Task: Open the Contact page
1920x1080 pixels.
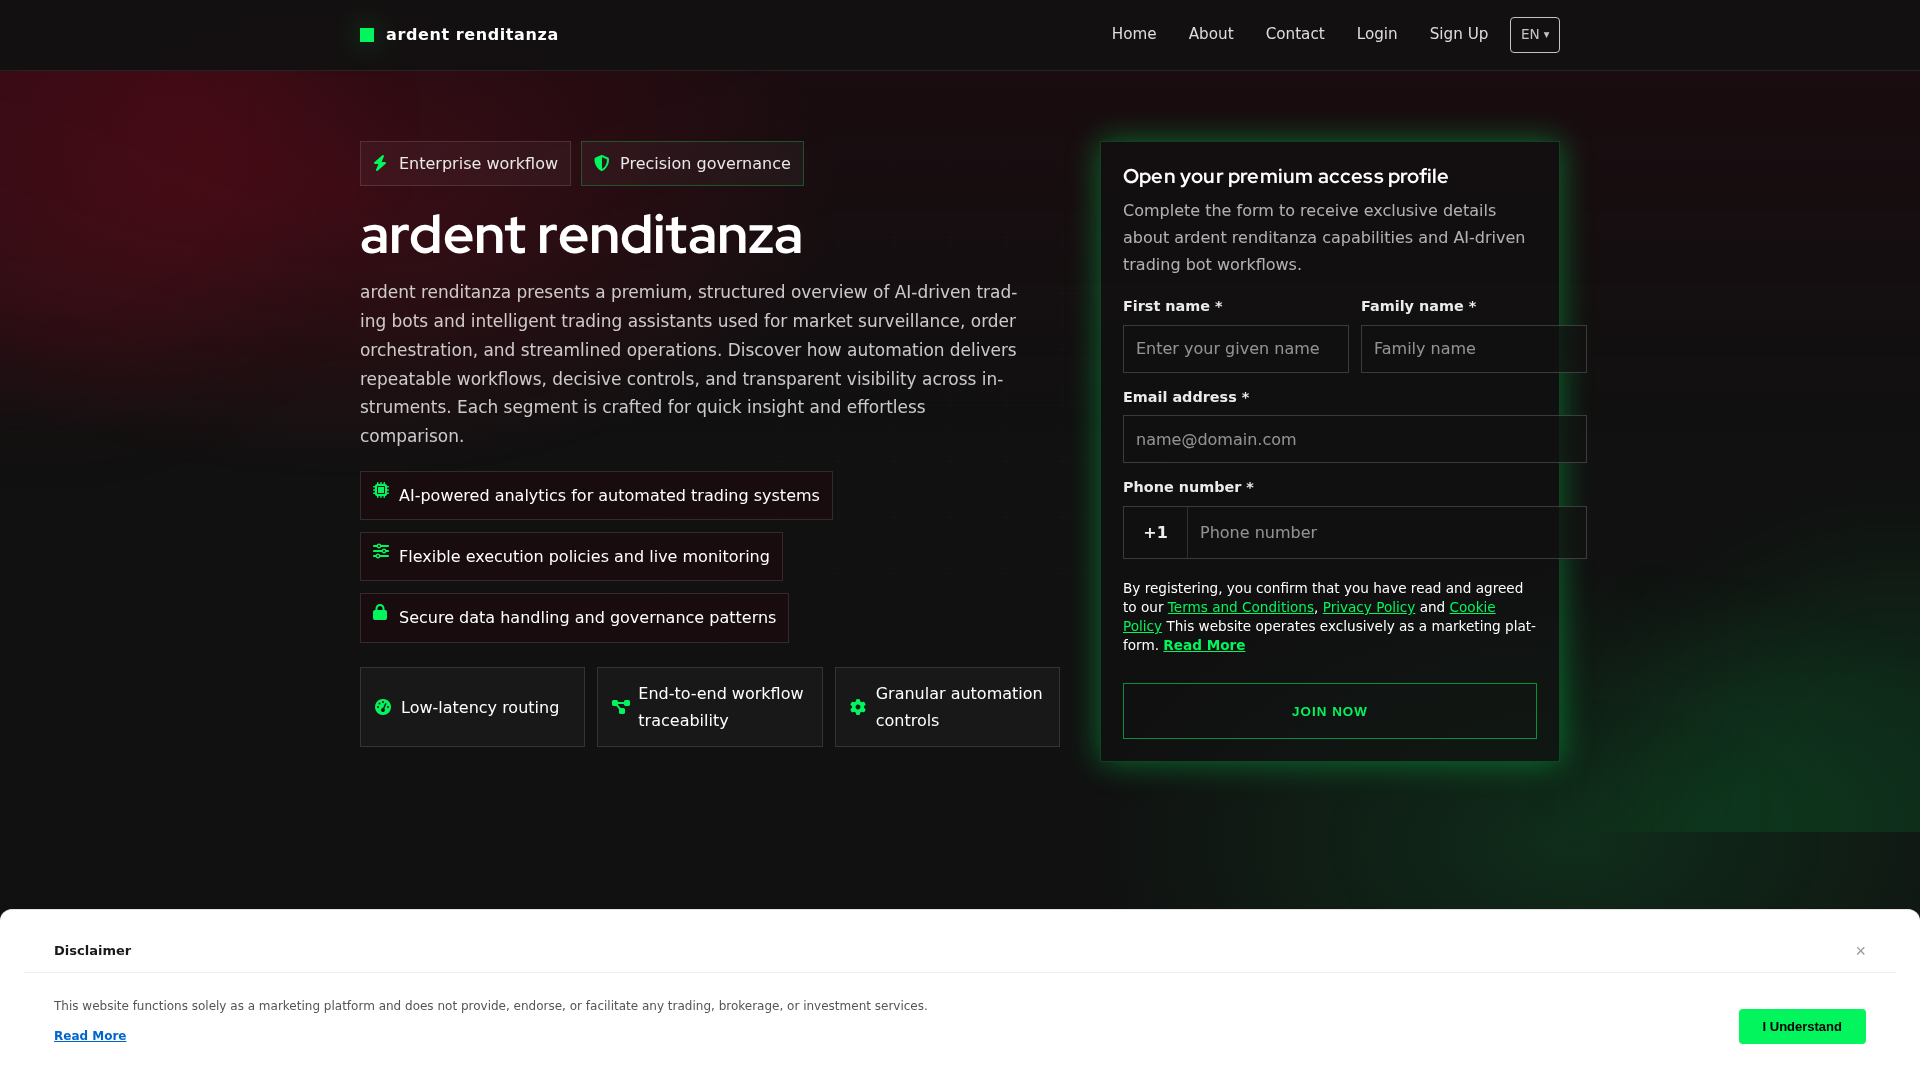Action: pyautogui.click(x=1295, y=34)
